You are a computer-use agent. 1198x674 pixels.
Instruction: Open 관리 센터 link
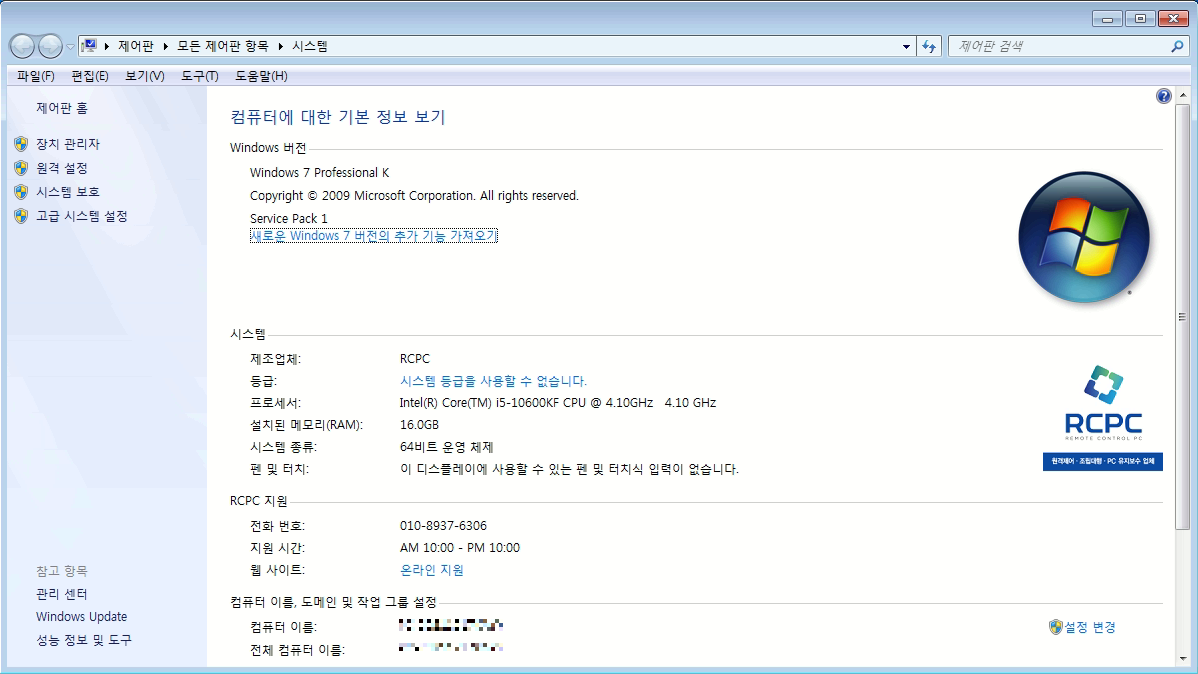62,594
